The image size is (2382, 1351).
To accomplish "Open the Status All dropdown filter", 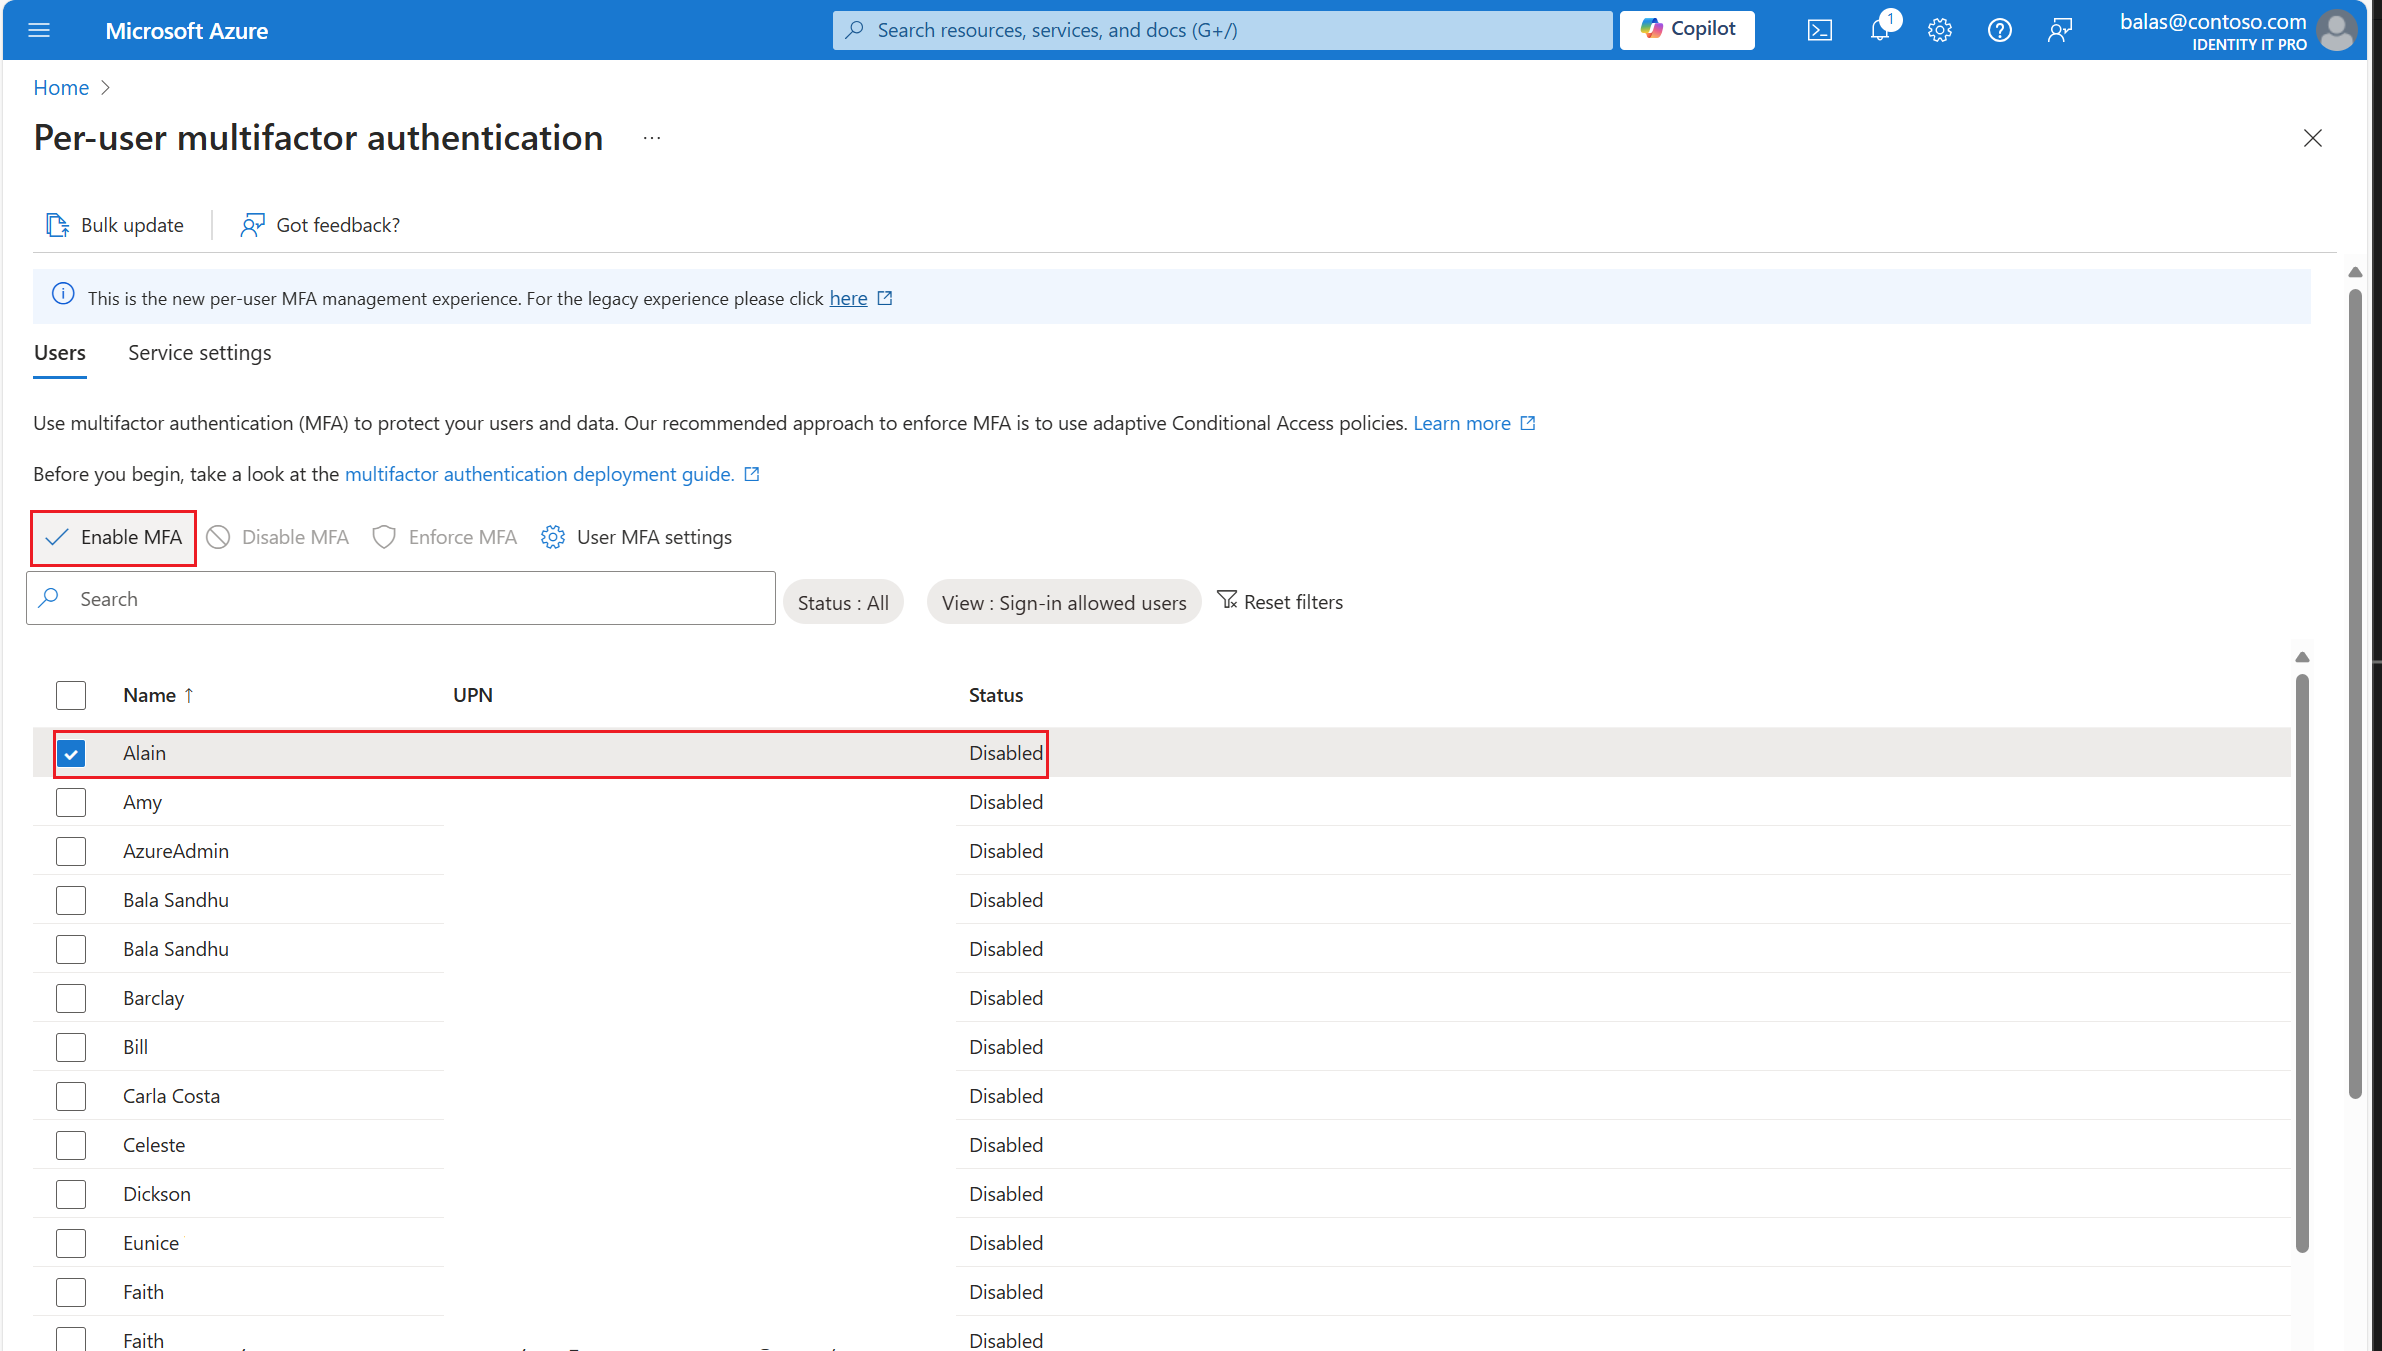I will [x=844, y=600].
